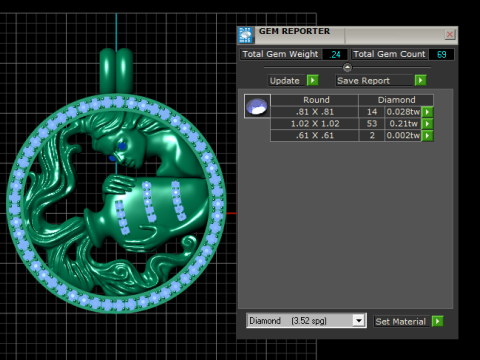
Task: Click the 0.028tw weight cell
Action: click(403, 112)
